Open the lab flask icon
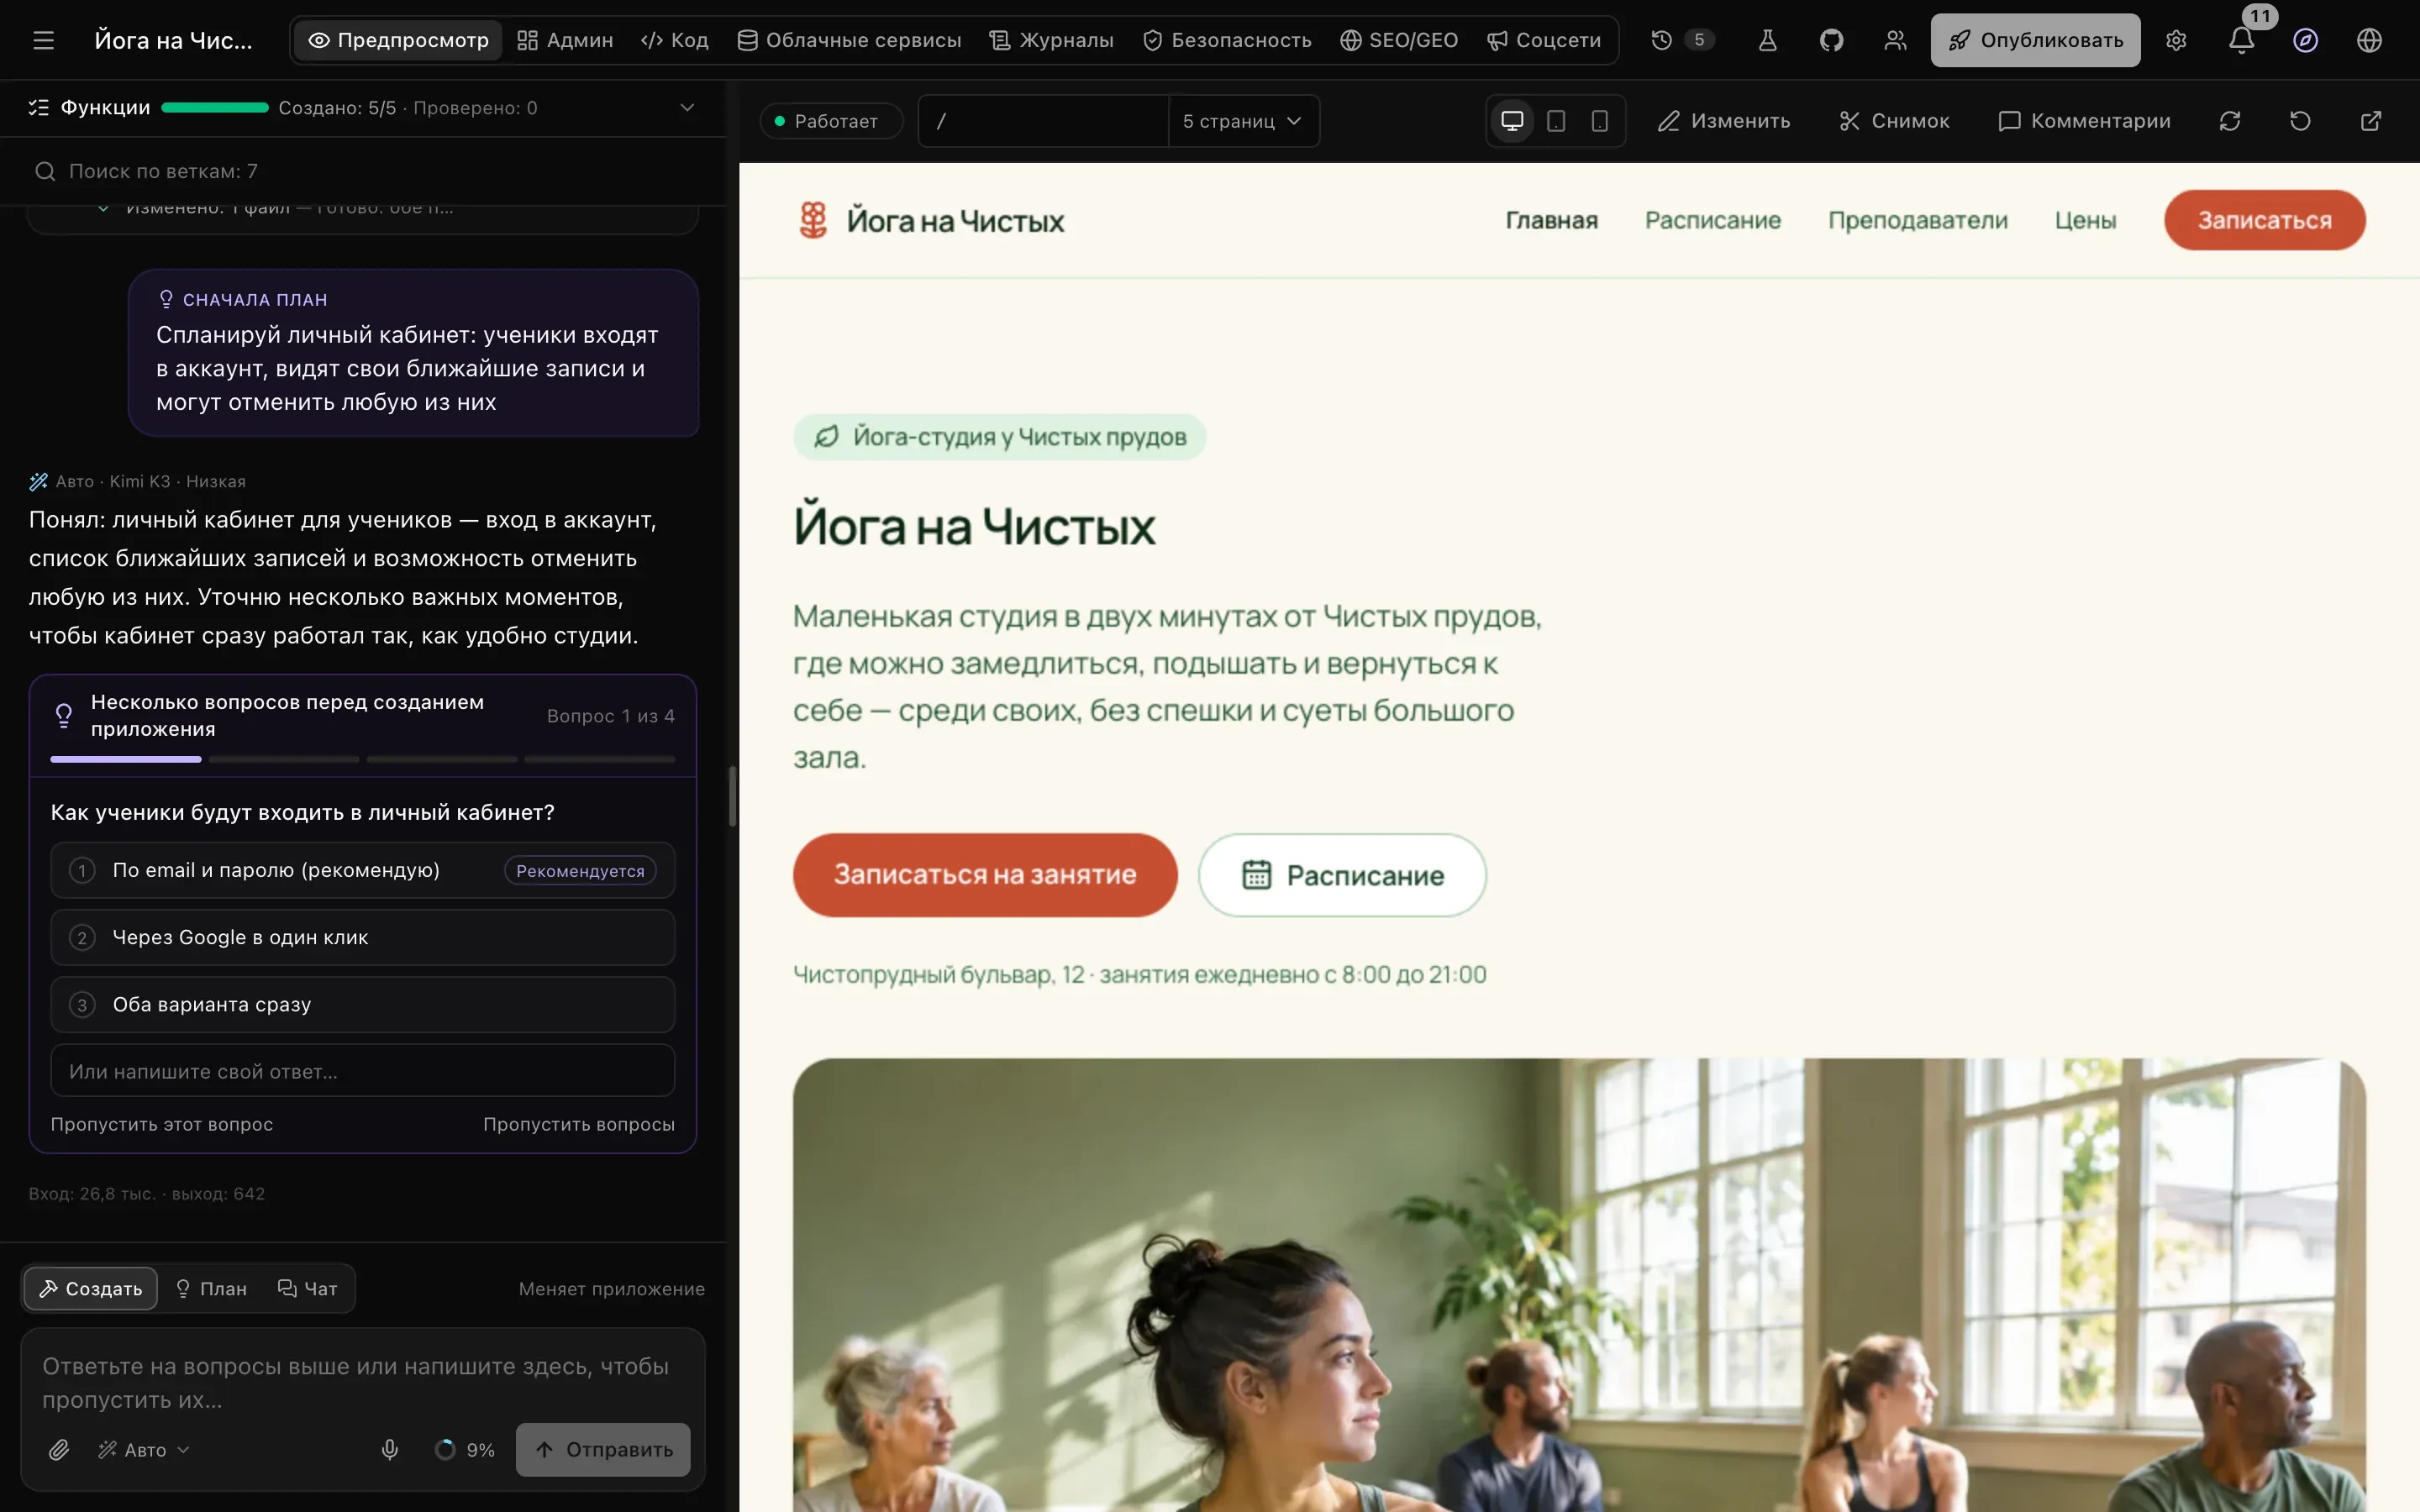The height and width of the screenshot is (1512, 2420). click(x=1767, y=40)
